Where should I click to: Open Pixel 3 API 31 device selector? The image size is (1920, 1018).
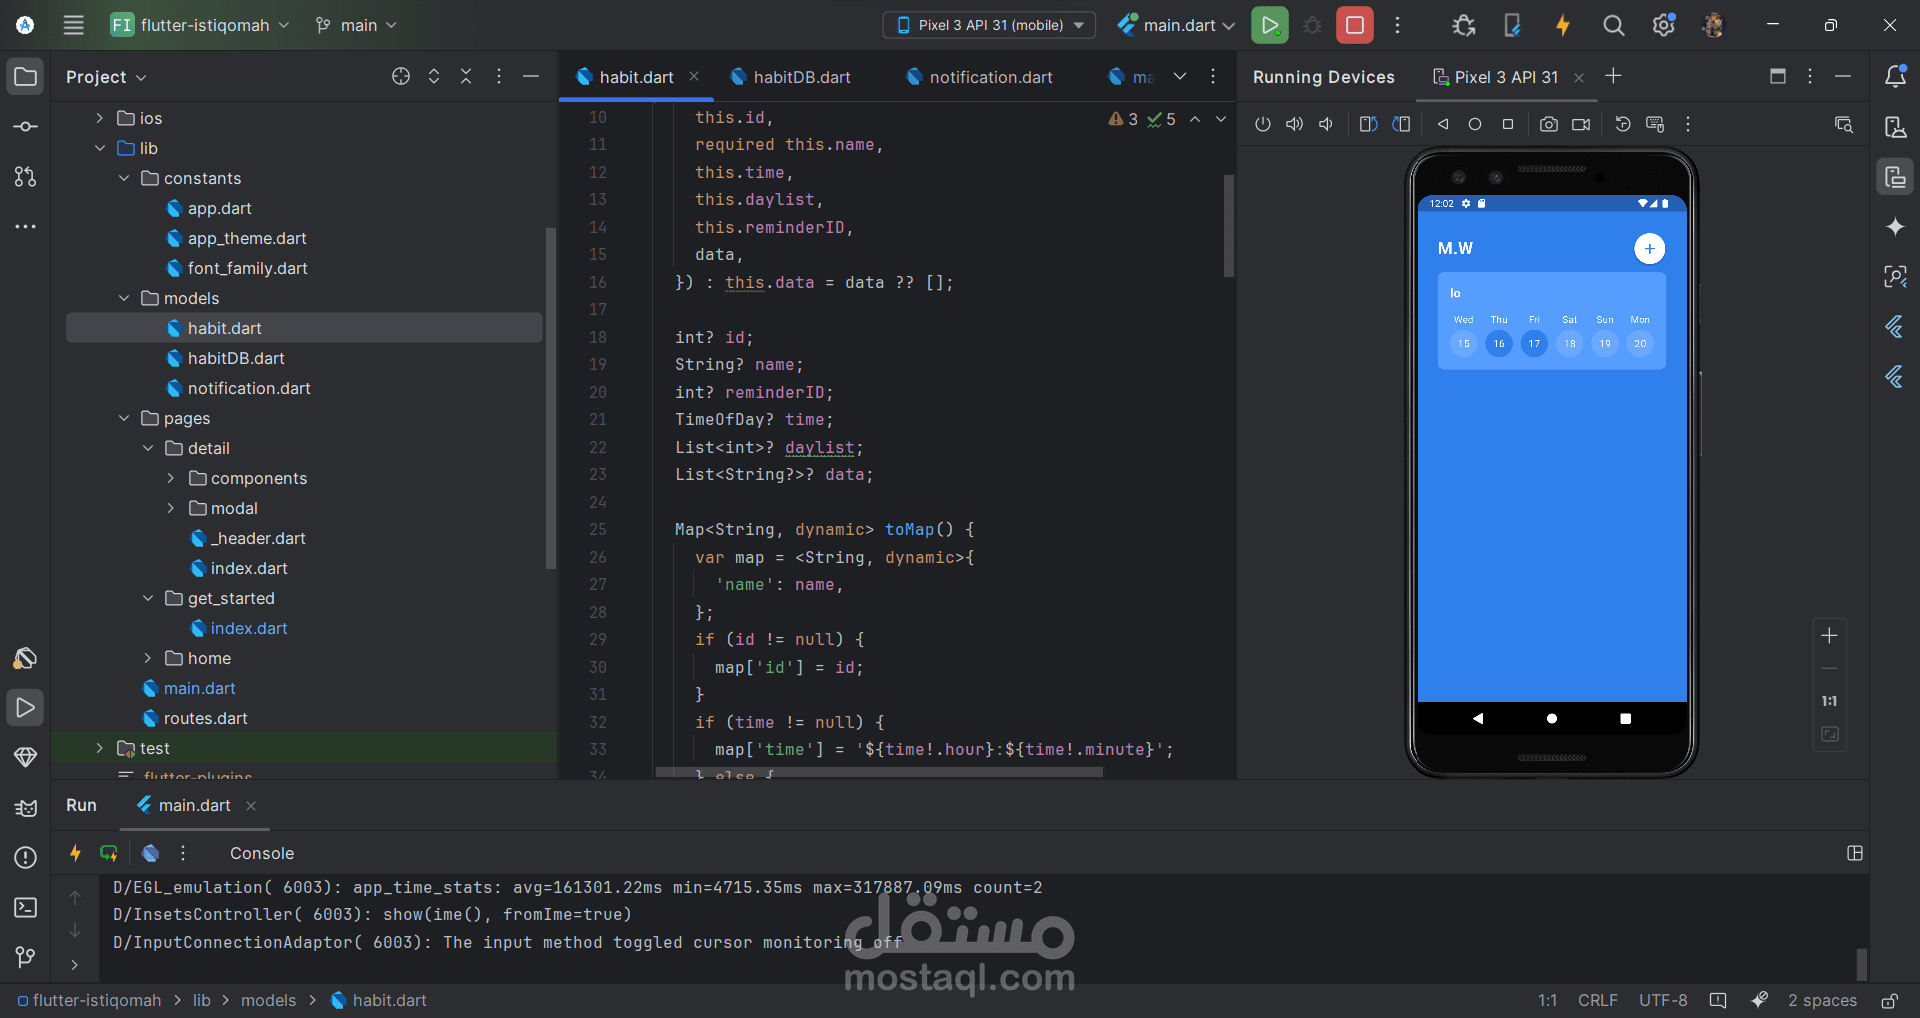point(989,25)
